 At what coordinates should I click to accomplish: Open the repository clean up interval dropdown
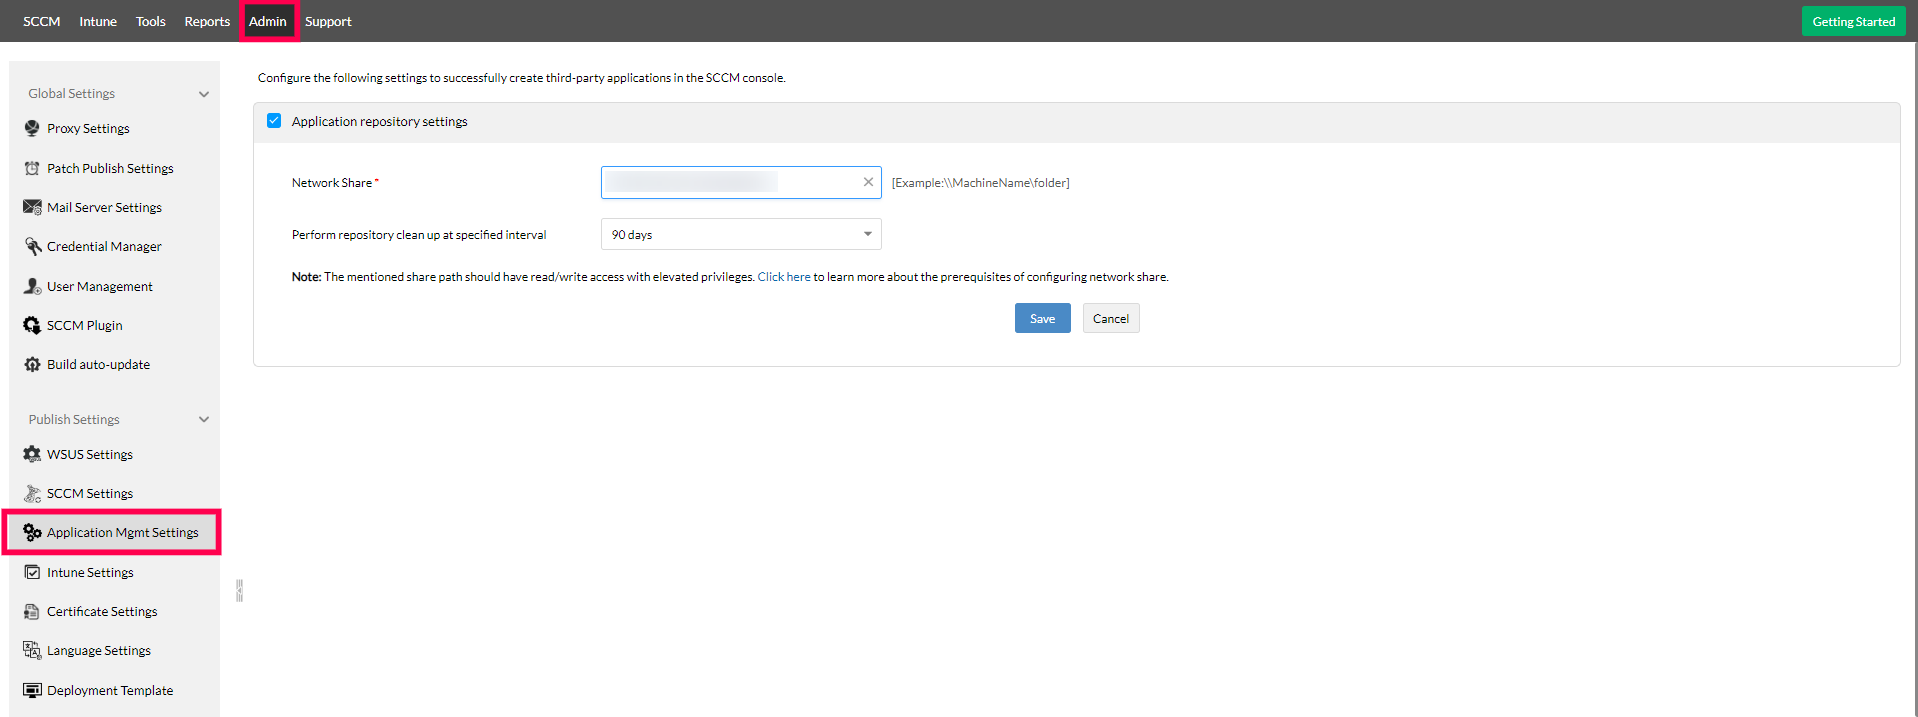pos(741,234)
